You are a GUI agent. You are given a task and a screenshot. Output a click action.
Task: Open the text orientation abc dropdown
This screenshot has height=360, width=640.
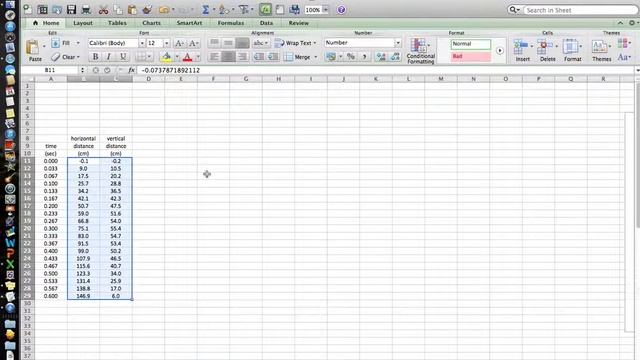click(x=261, y=43)
